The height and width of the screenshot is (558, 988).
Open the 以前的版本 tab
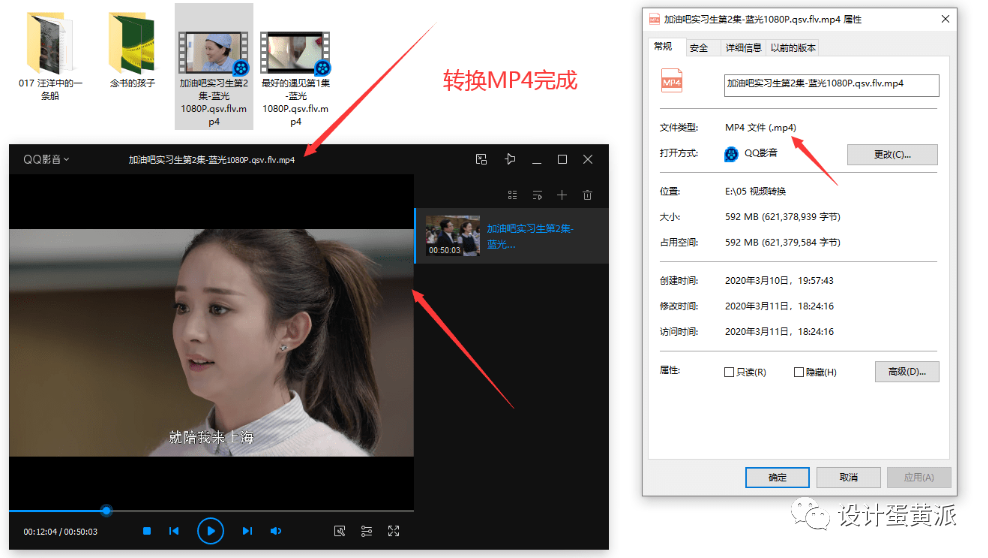793,48
